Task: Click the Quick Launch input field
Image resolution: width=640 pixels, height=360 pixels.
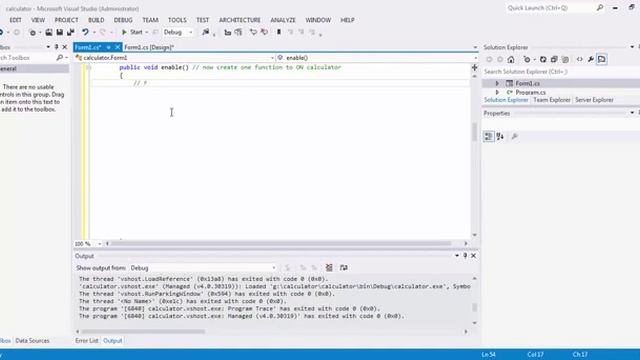Action: 550,8
